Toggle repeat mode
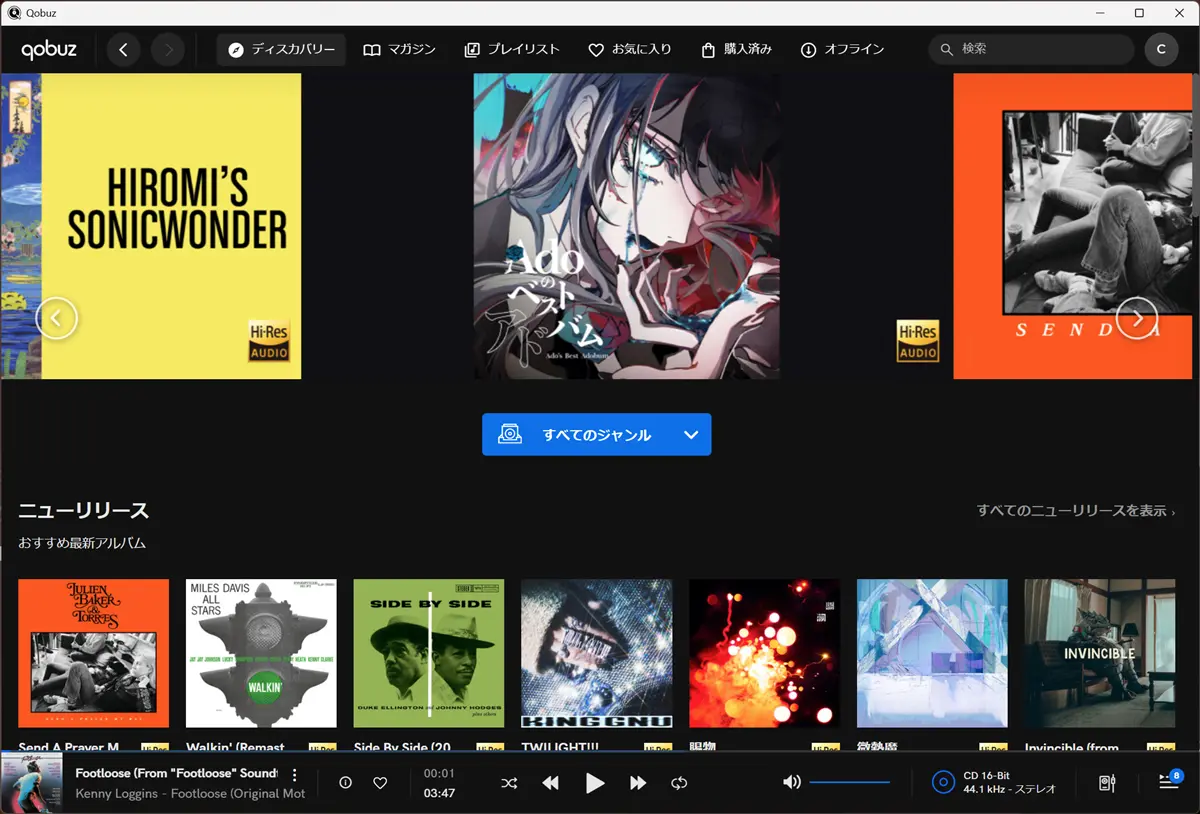Image resolution: width=1200 pixels, height=814 pixels. point(680,783)
